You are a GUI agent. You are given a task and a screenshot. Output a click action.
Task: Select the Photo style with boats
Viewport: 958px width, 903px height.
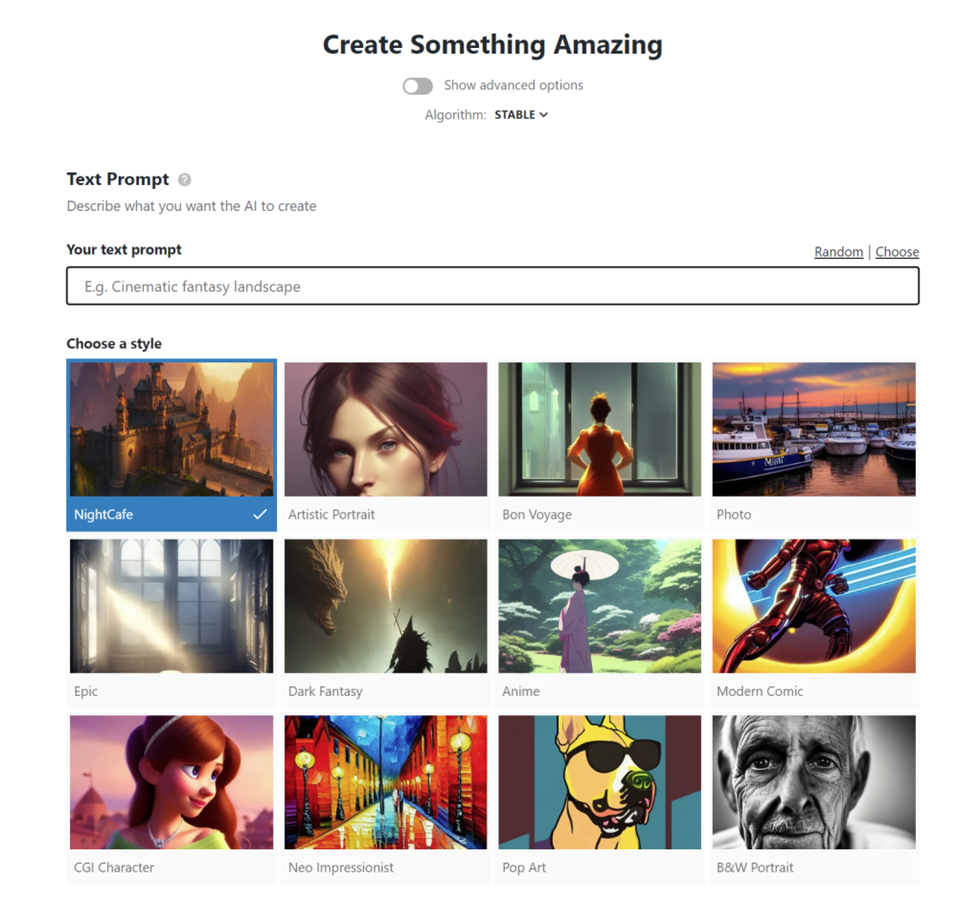click(x=814, y=445)
